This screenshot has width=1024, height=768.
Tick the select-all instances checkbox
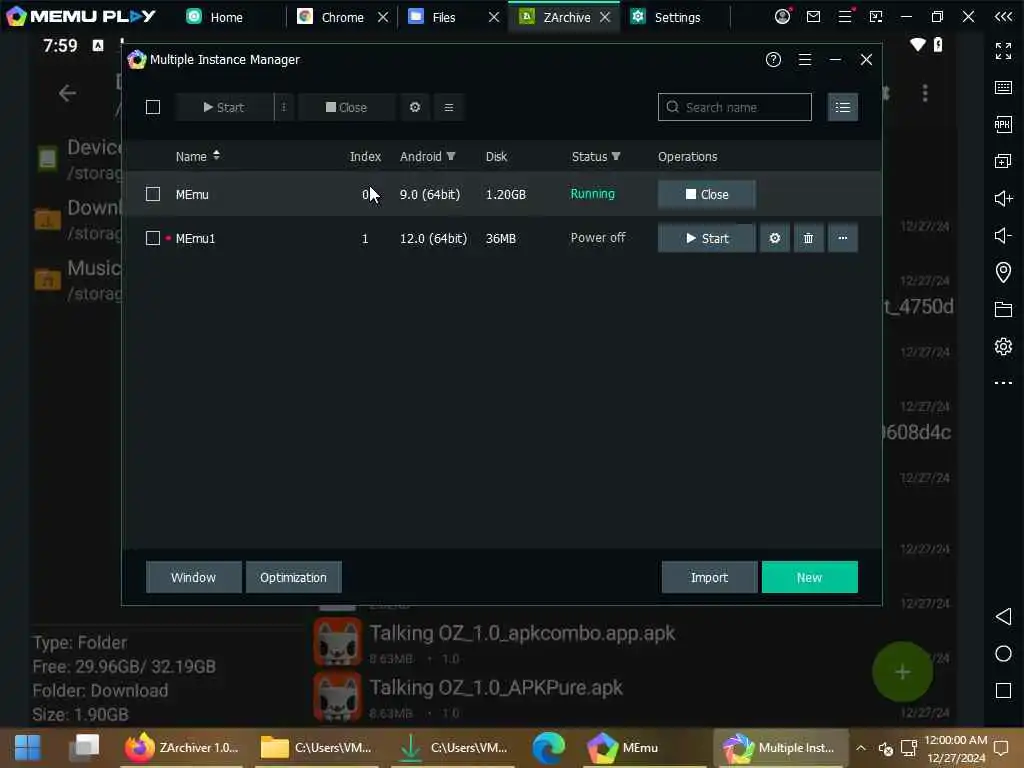153,107
